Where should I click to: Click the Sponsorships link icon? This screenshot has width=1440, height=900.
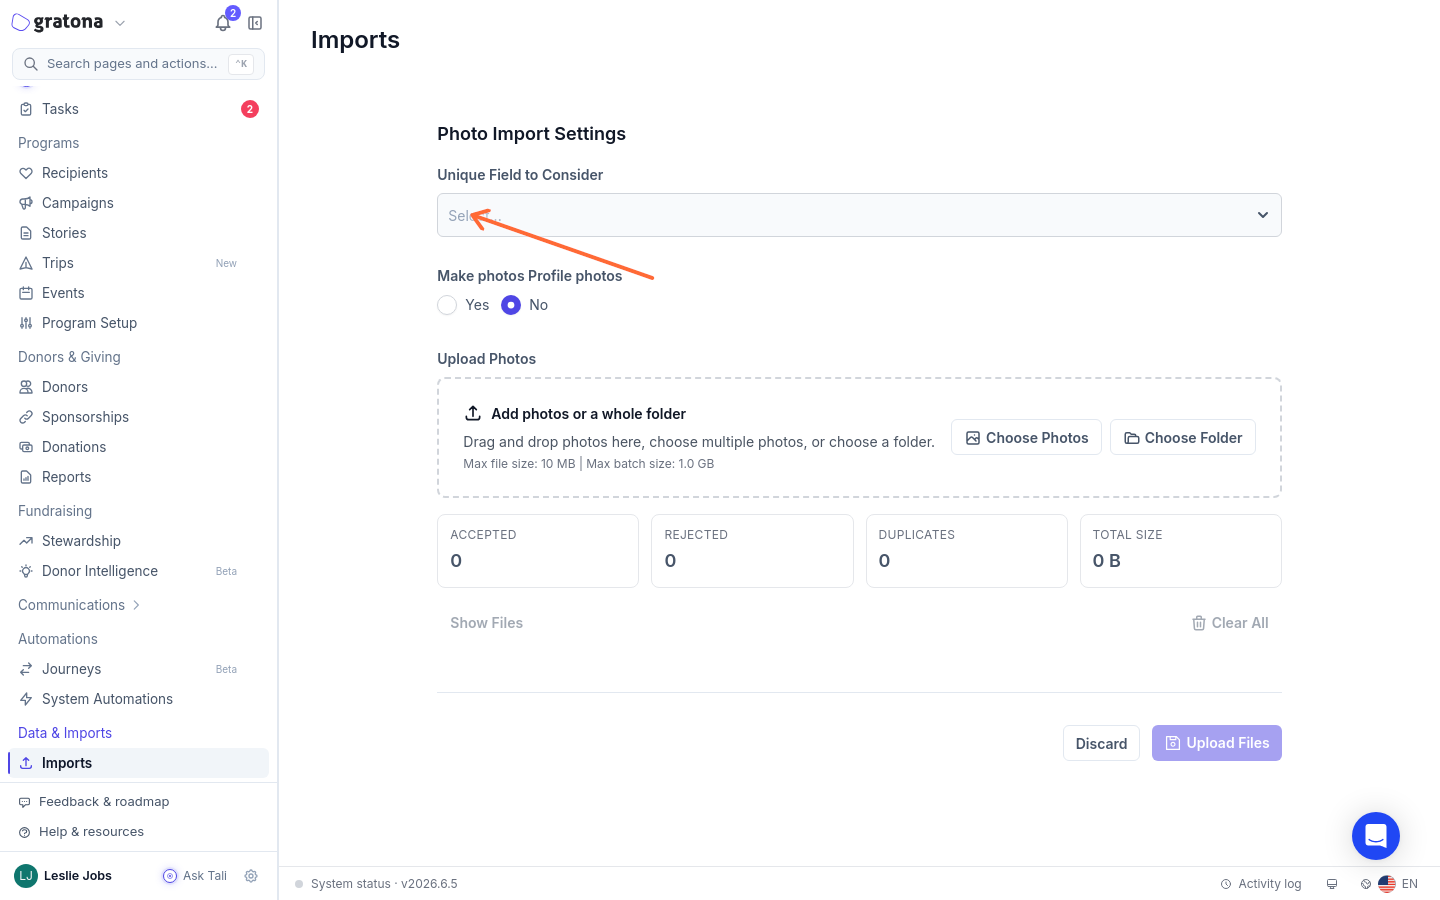click(26, 417)
